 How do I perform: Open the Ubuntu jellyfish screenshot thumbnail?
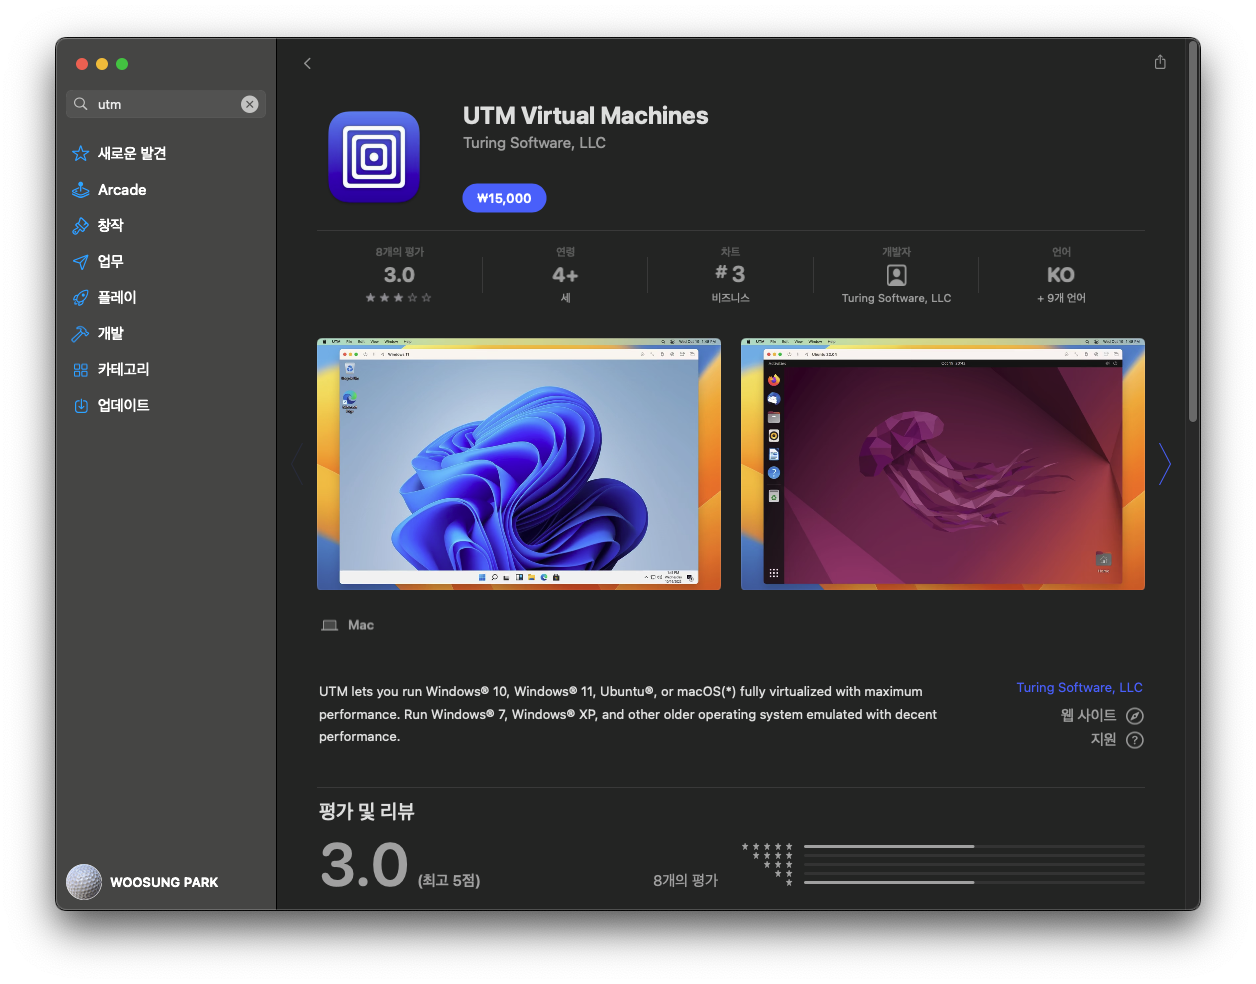943,464
